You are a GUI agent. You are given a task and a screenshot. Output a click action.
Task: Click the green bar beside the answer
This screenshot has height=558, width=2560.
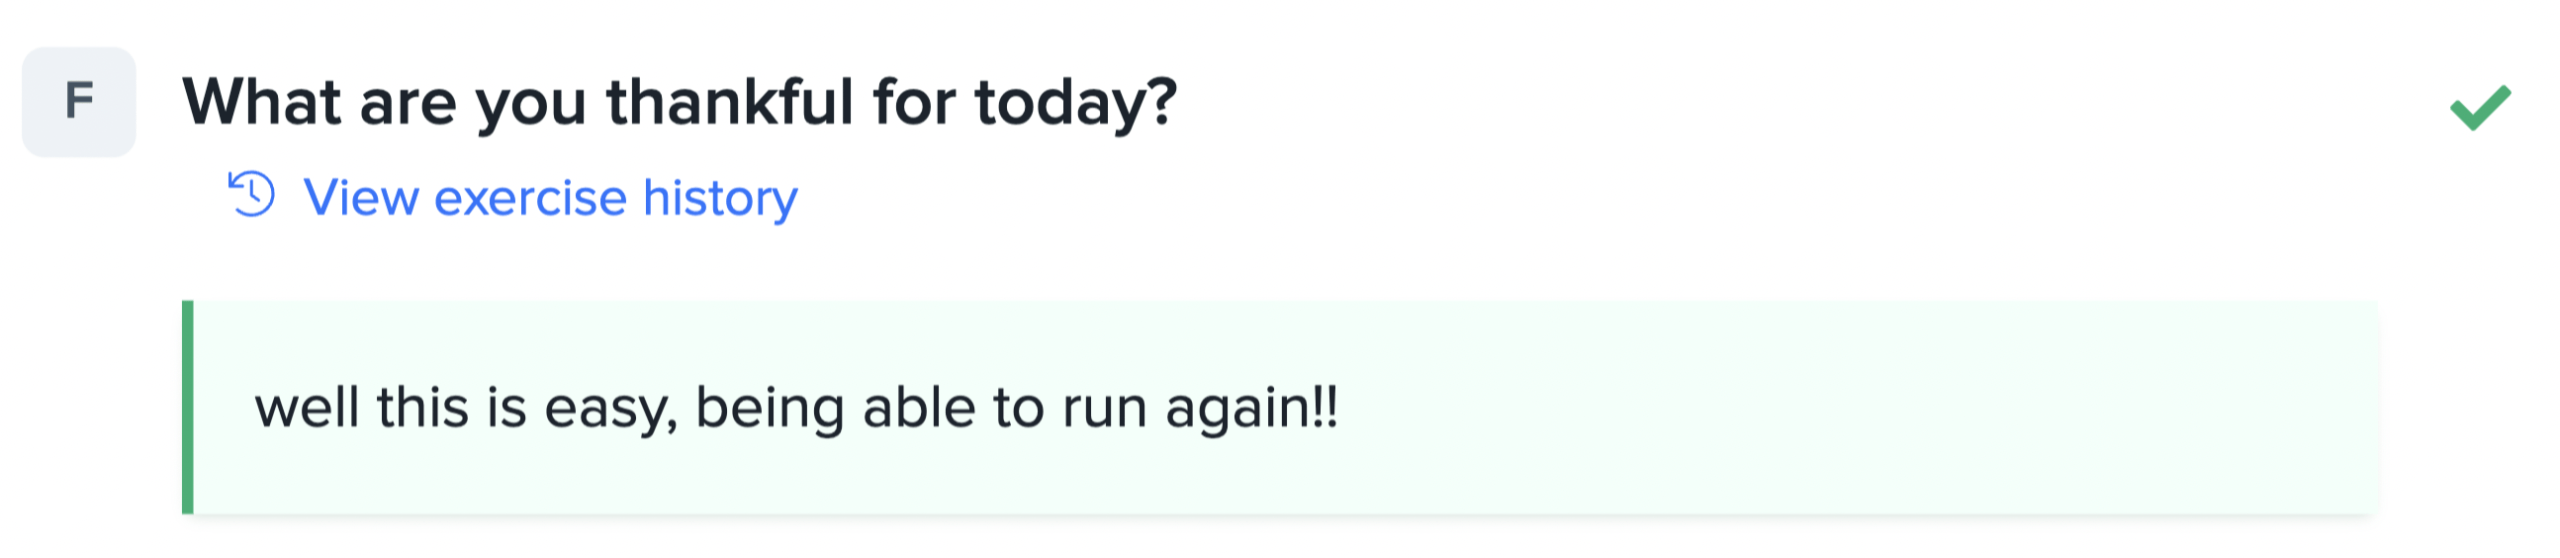pyautogui.click(x=188, y=407)
